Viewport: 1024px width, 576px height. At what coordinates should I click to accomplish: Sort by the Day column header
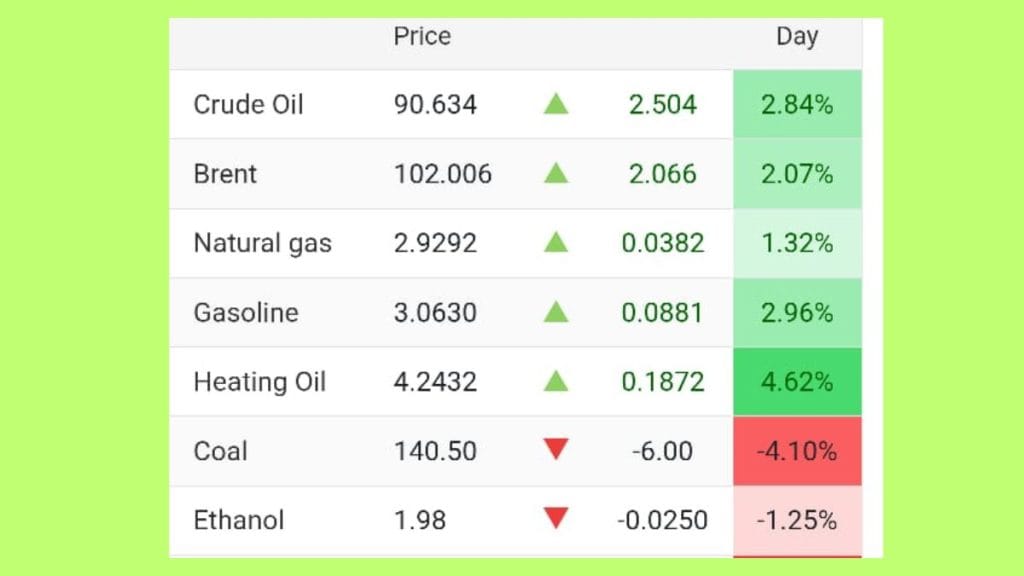[x=797, y=37]
